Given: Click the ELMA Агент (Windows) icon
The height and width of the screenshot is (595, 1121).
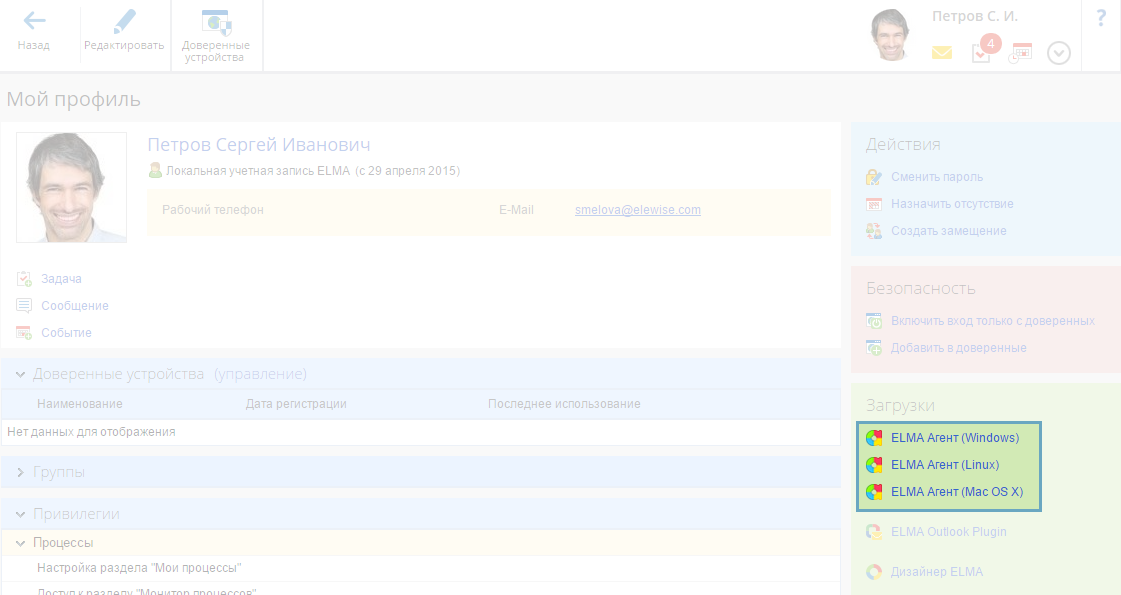Looking at the screenshot, I should coord(874,438).
